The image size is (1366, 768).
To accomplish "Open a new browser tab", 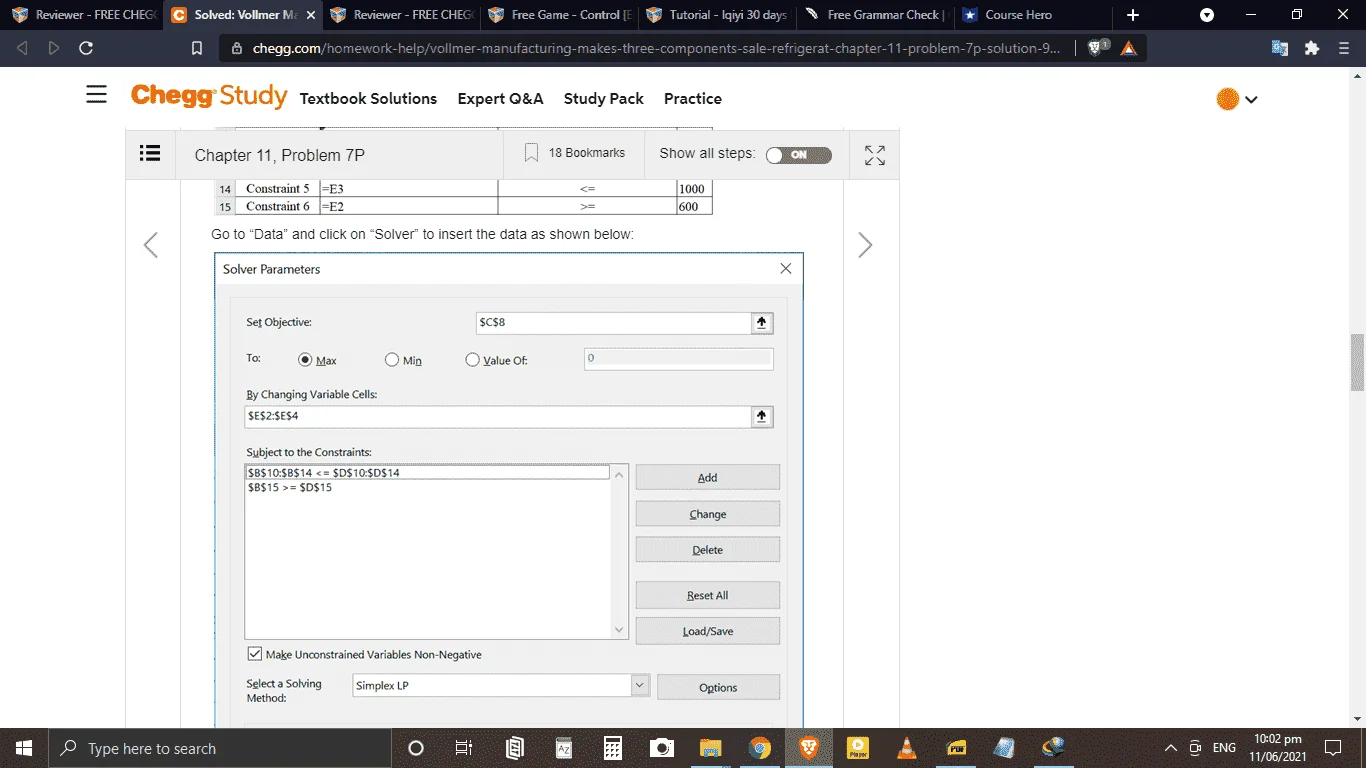I will (x=1132, y=15).
